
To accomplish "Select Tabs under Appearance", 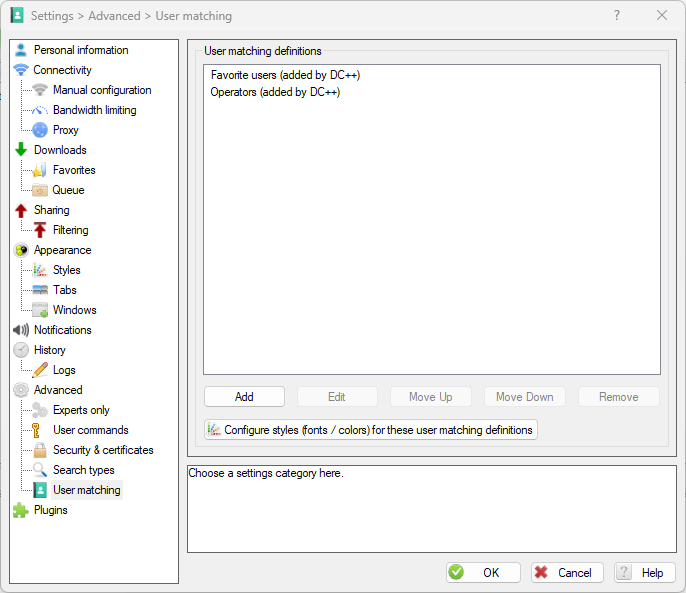I will point(65,290).
